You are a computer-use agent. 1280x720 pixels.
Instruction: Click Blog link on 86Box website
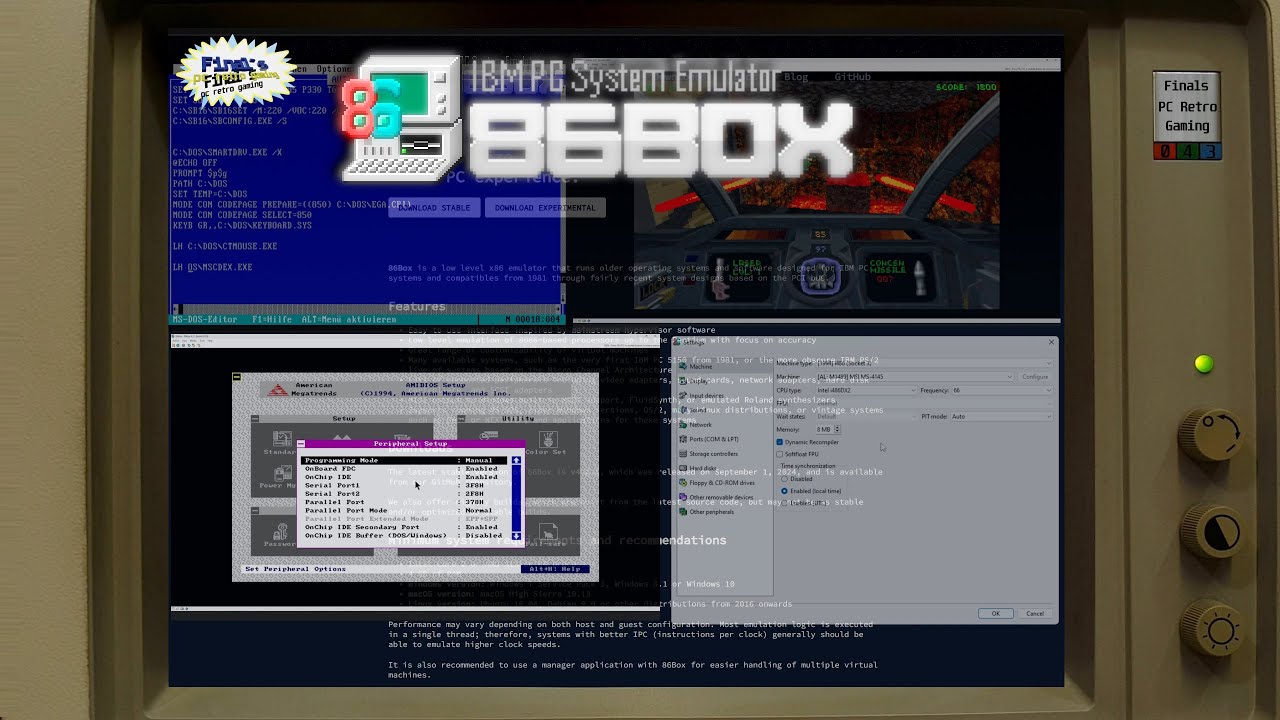pyautogui.click(x=796, y=77)
